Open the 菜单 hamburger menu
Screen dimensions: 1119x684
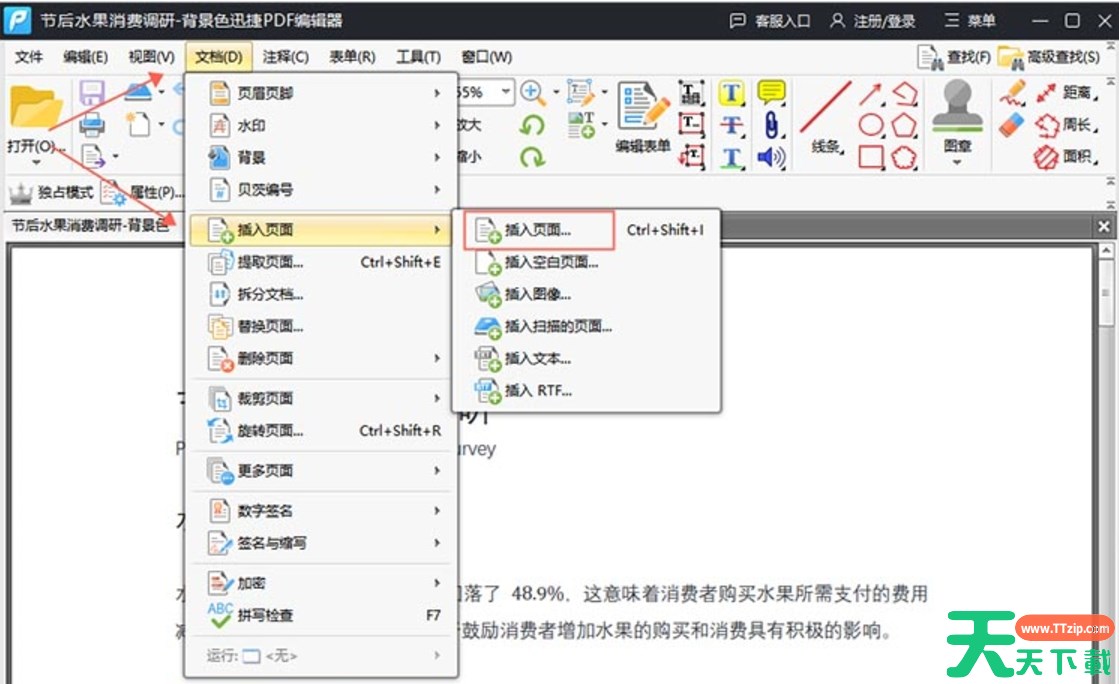point(970,21)
